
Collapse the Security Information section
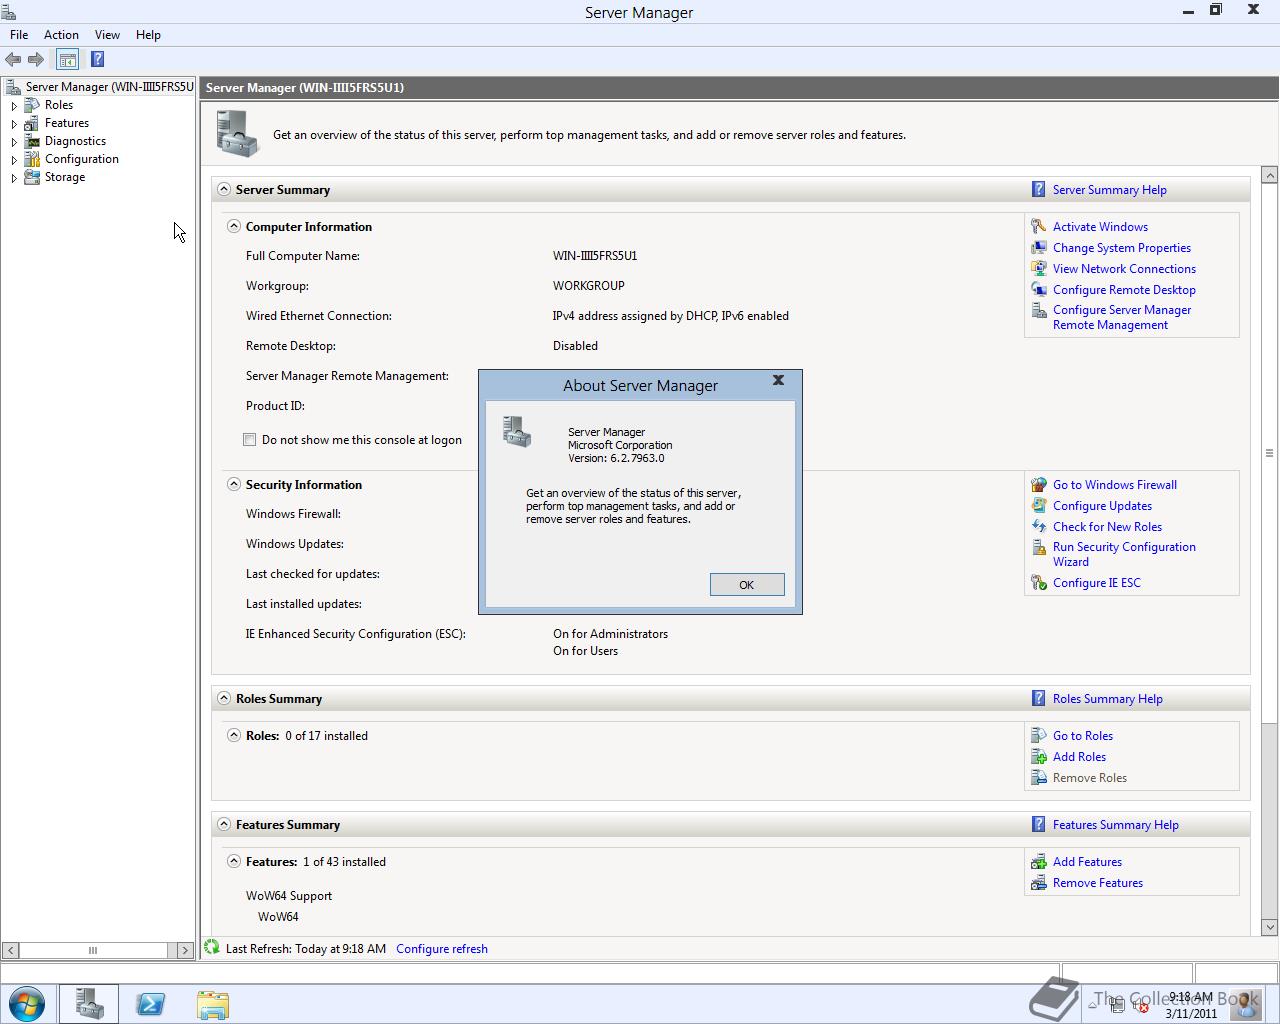coord(234,484)
